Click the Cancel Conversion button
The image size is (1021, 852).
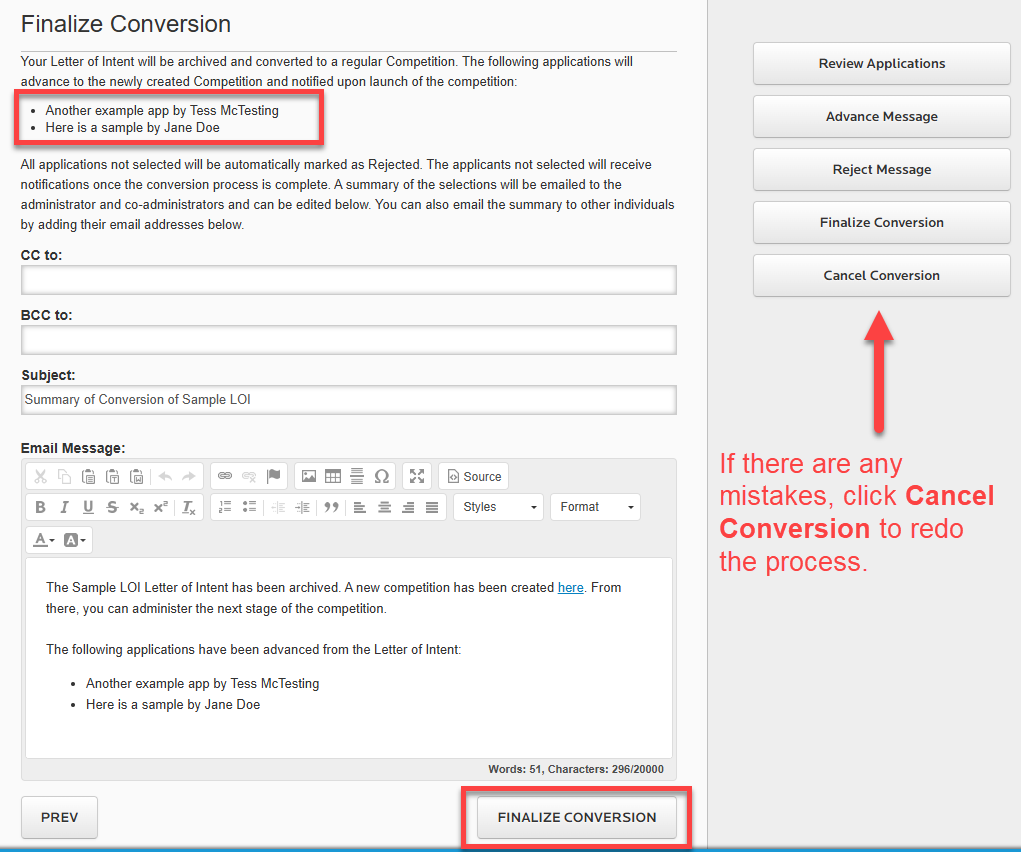coord(880,275)
